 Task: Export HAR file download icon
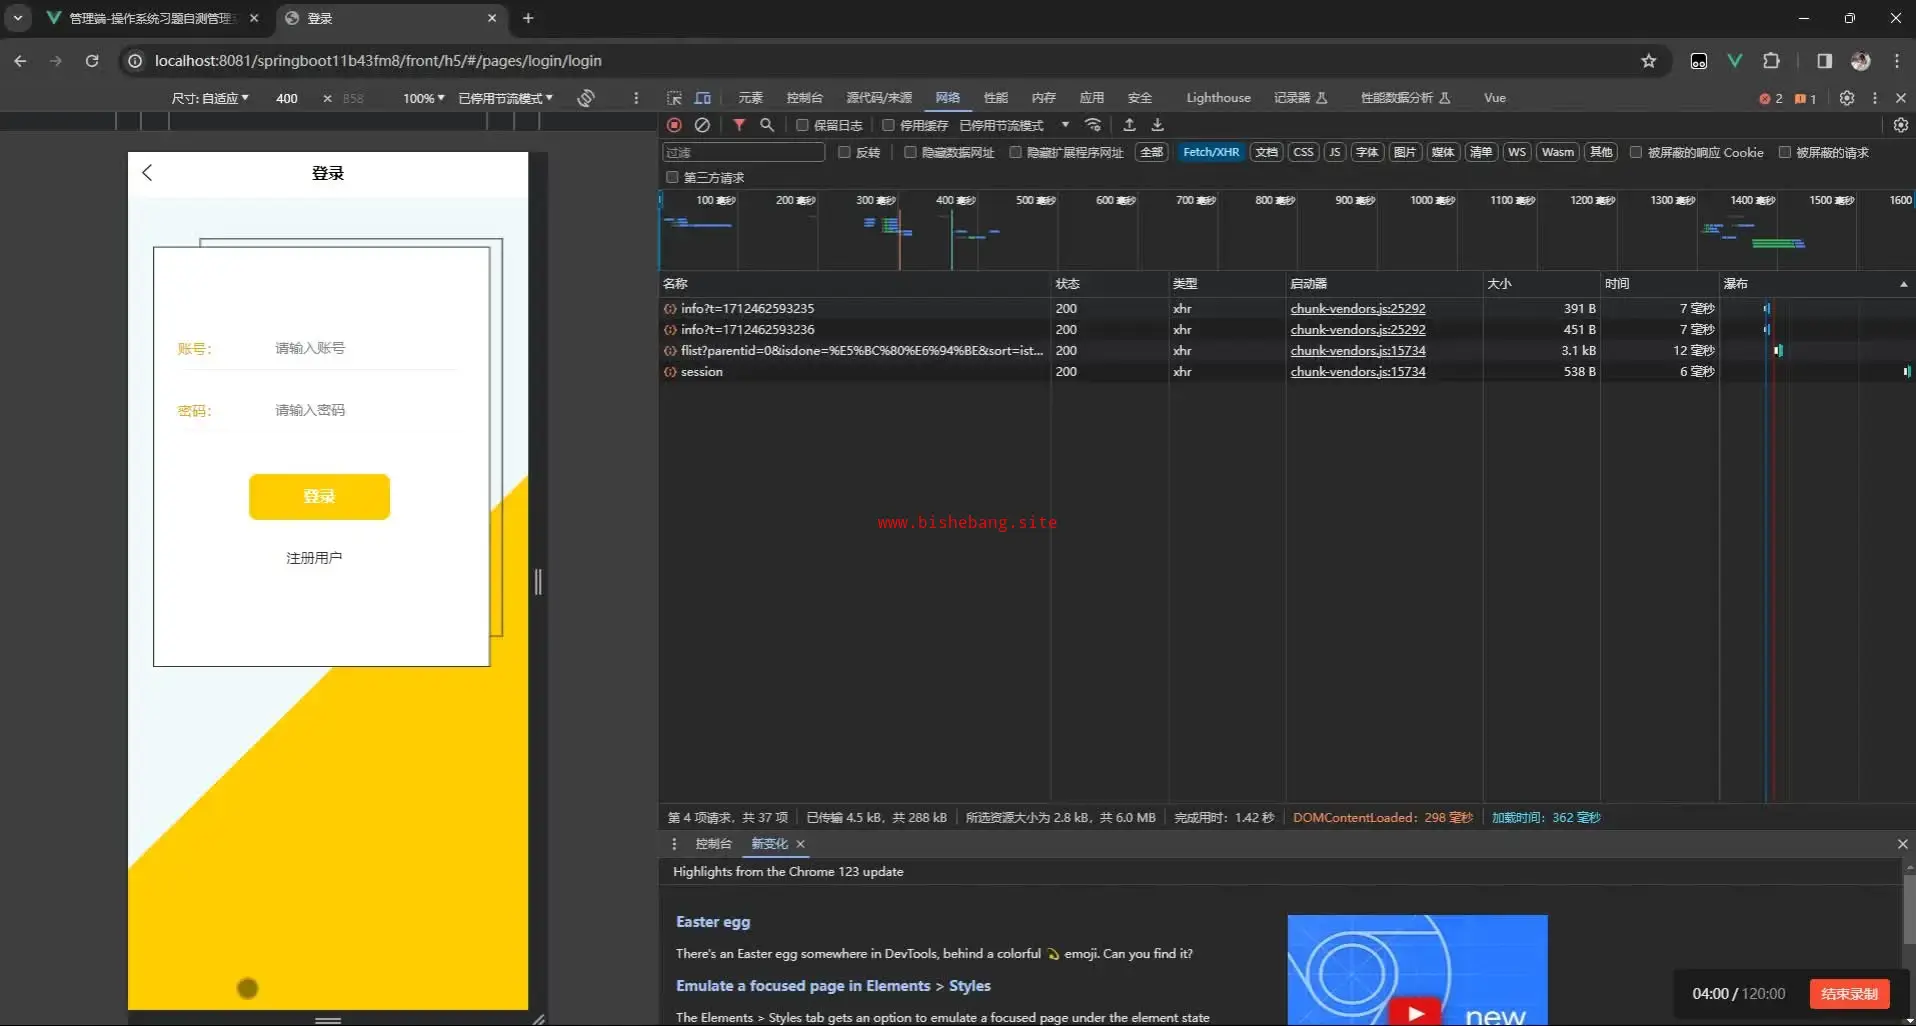click(x=1157, y=125)
